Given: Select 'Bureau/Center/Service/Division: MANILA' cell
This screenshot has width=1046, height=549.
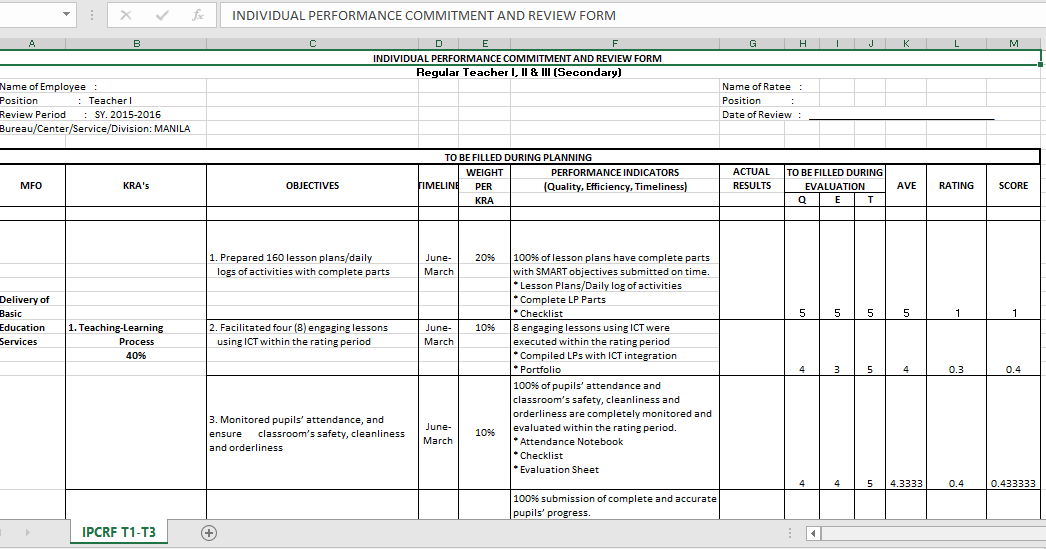Looking at the screenshot, I should (x=95, y=129).
